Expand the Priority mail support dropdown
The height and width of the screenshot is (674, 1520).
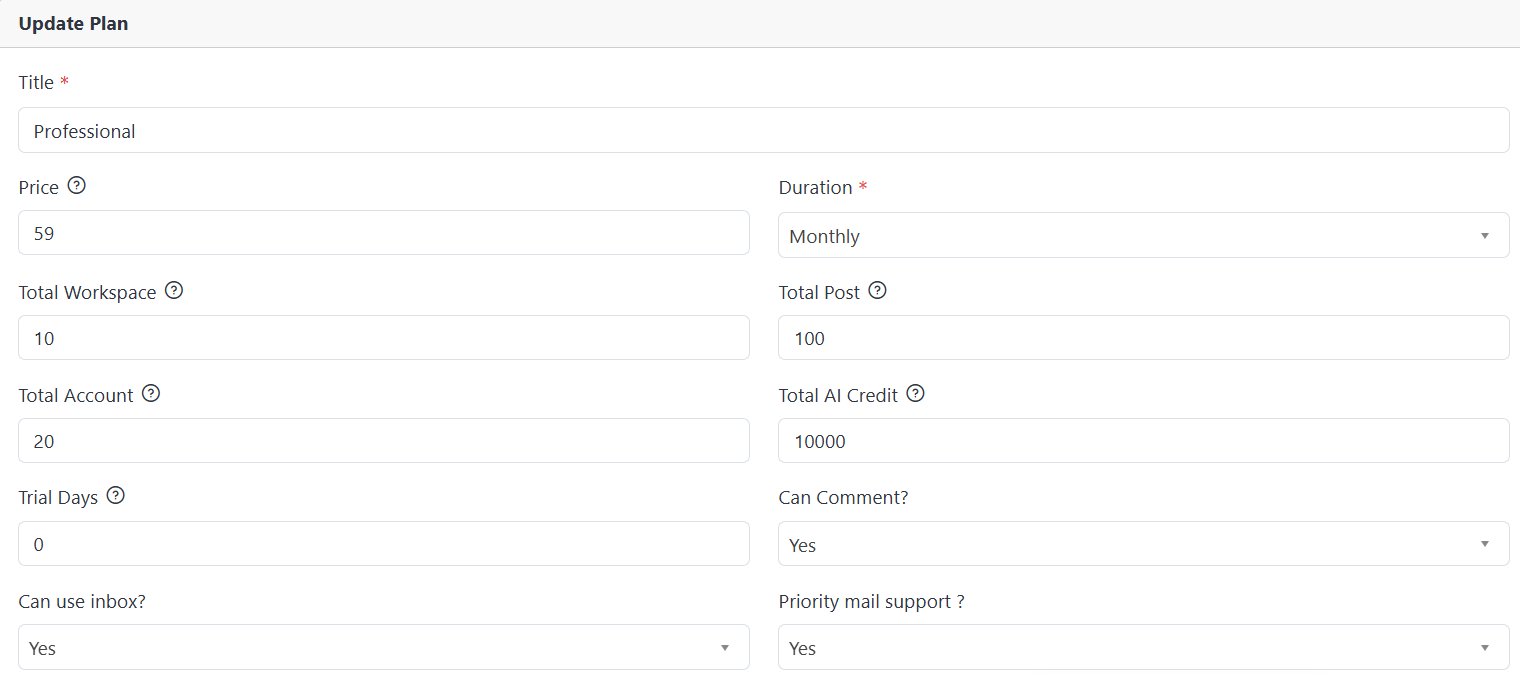[x=1144, y=647]
